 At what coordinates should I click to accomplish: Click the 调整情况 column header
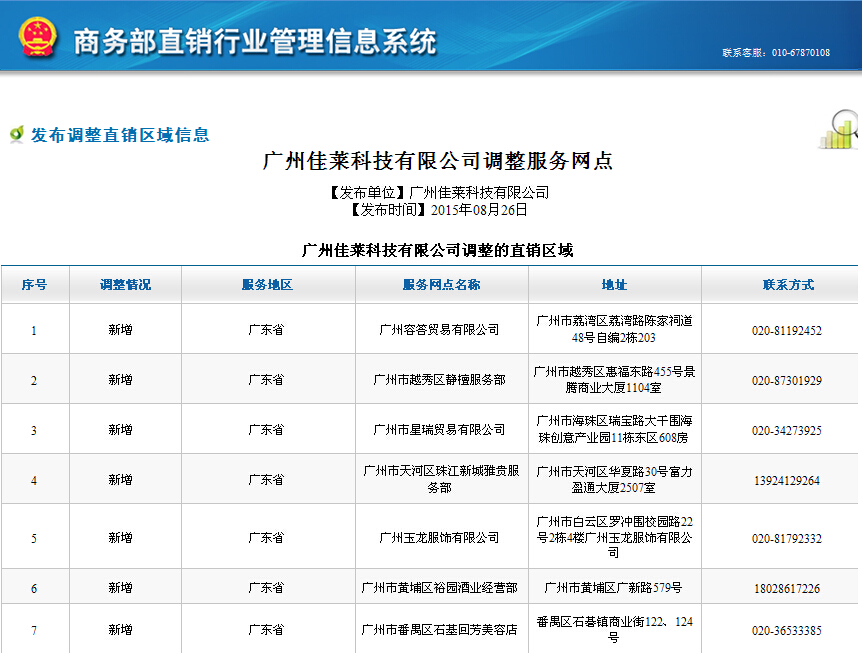pos(125,285)
